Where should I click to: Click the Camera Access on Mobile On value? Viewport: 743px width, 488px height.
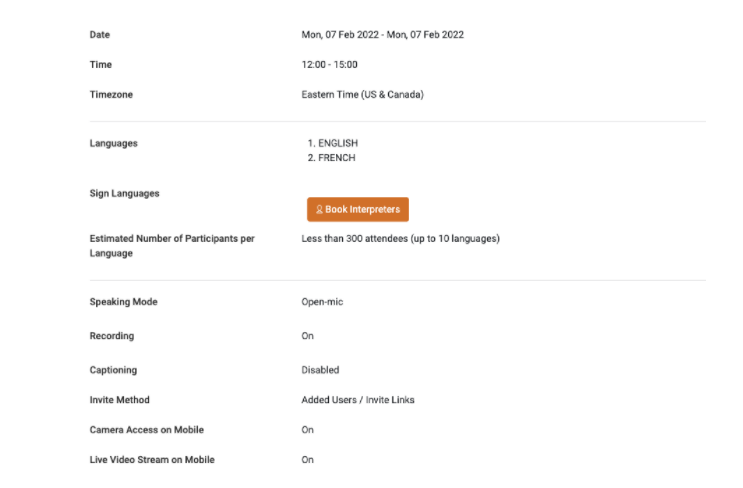[x=308, y=430]
